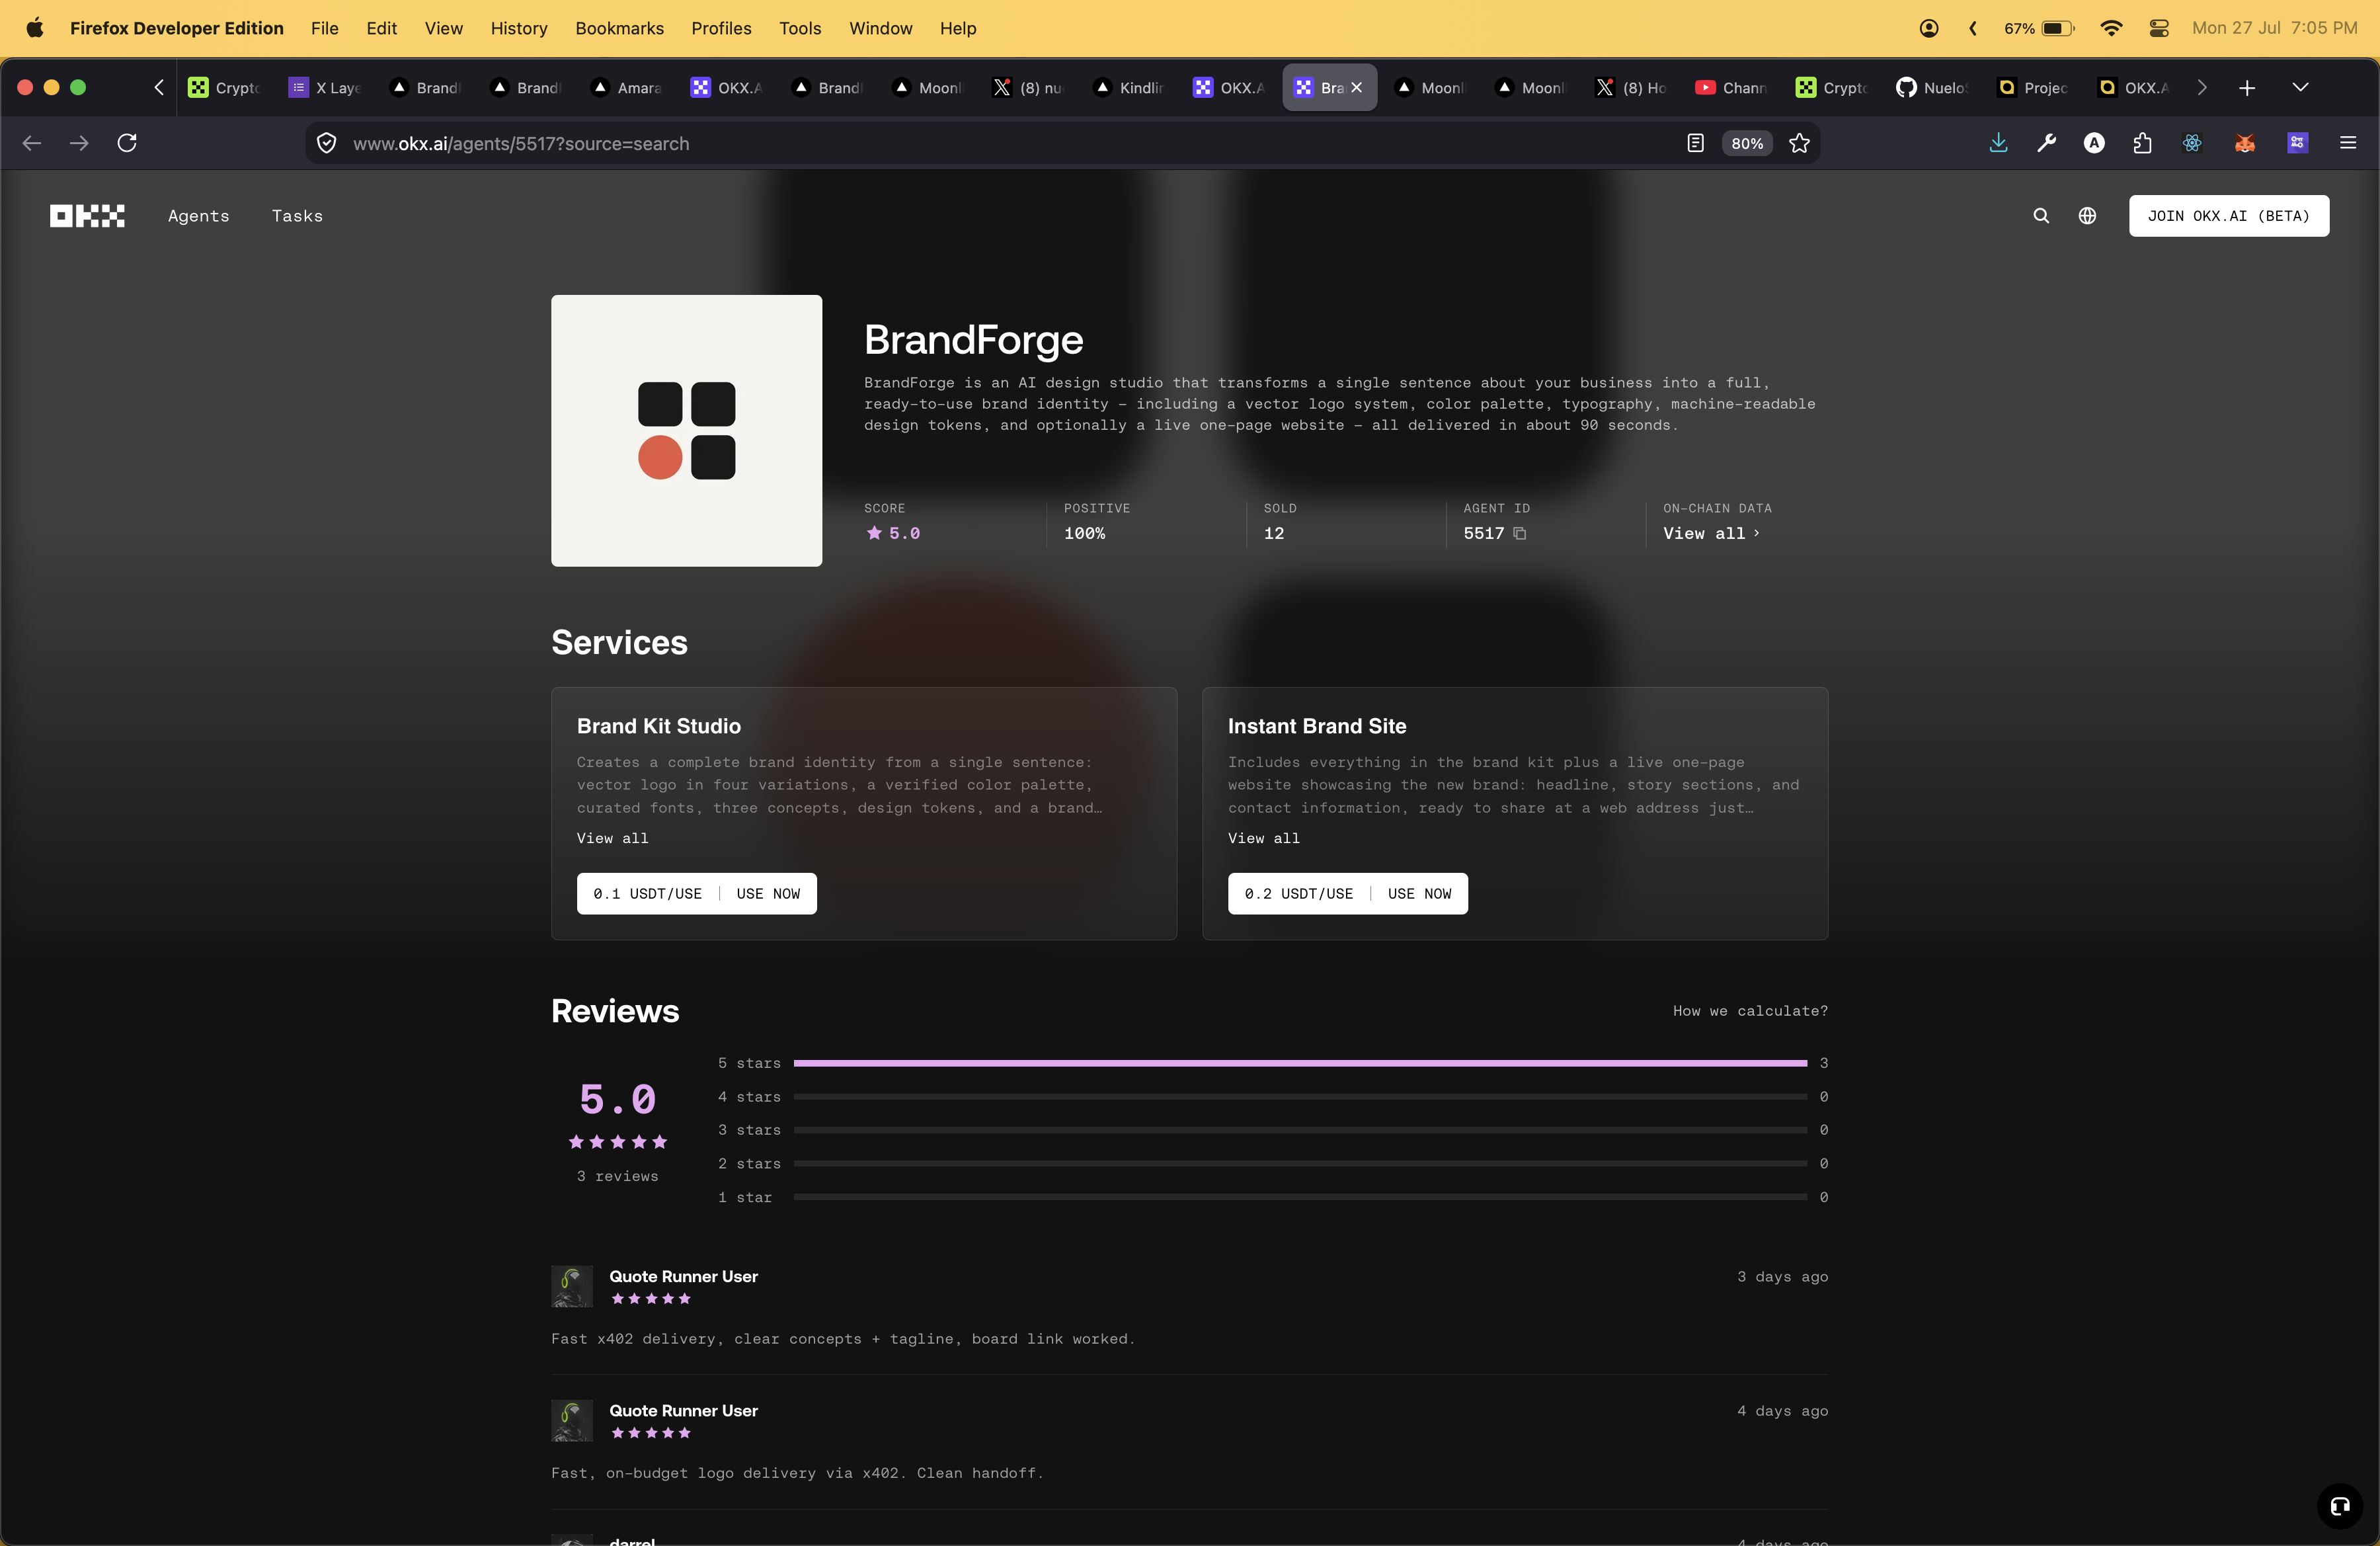Click the 100% positive value

coord(1084,533)
